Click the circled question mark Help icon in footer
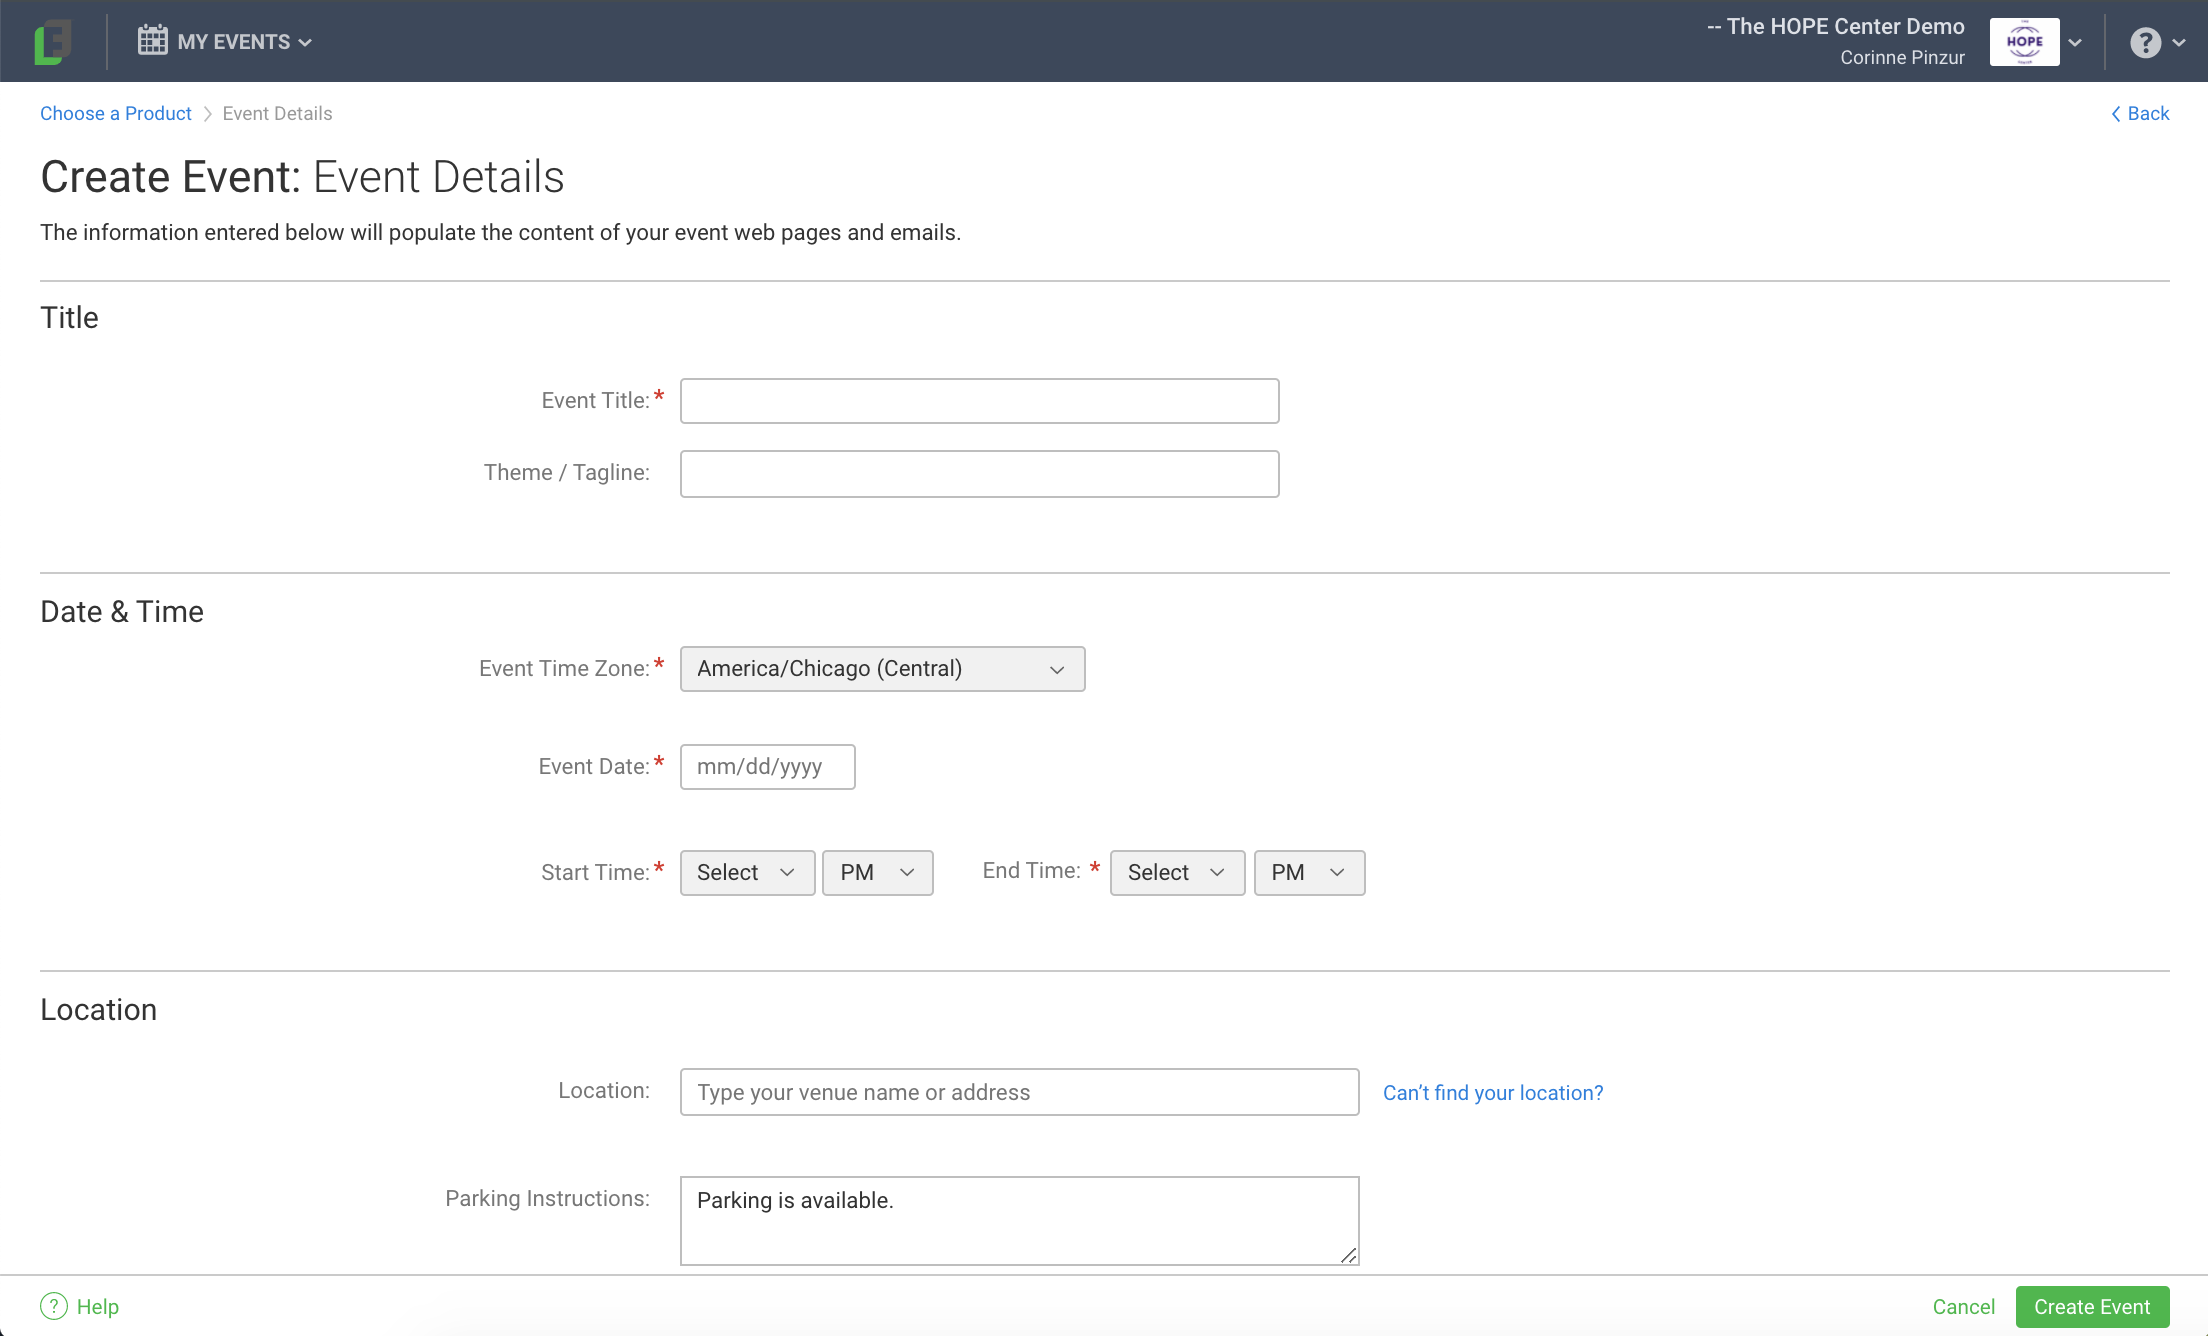 (x=54, y=1306)
